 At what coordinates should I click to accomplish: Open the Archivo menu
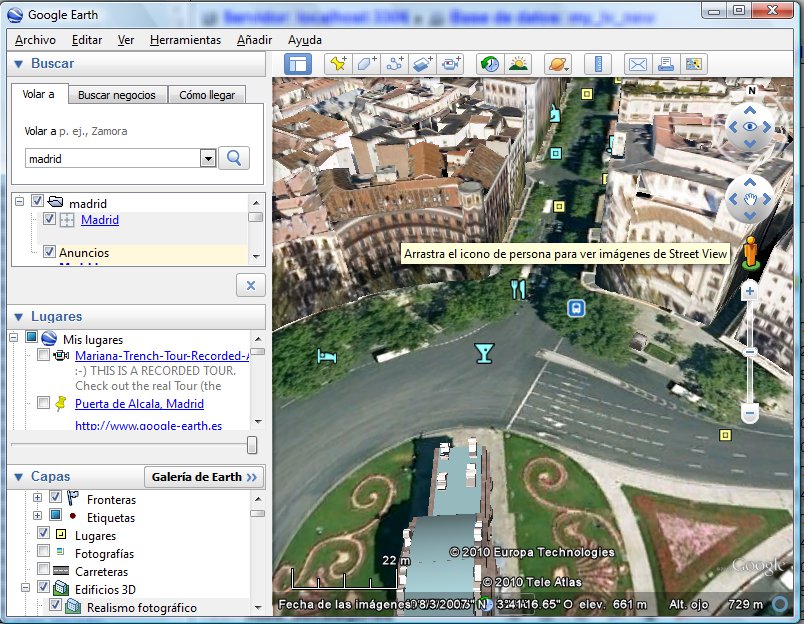[x=35, y=40]
